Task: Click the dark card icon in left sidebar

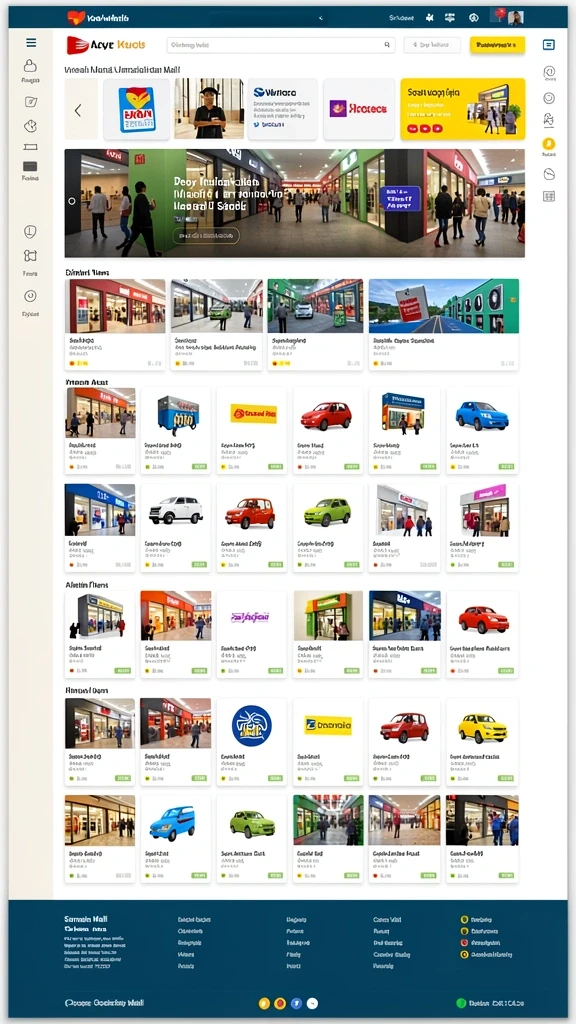Action: [x=30, y=166]
